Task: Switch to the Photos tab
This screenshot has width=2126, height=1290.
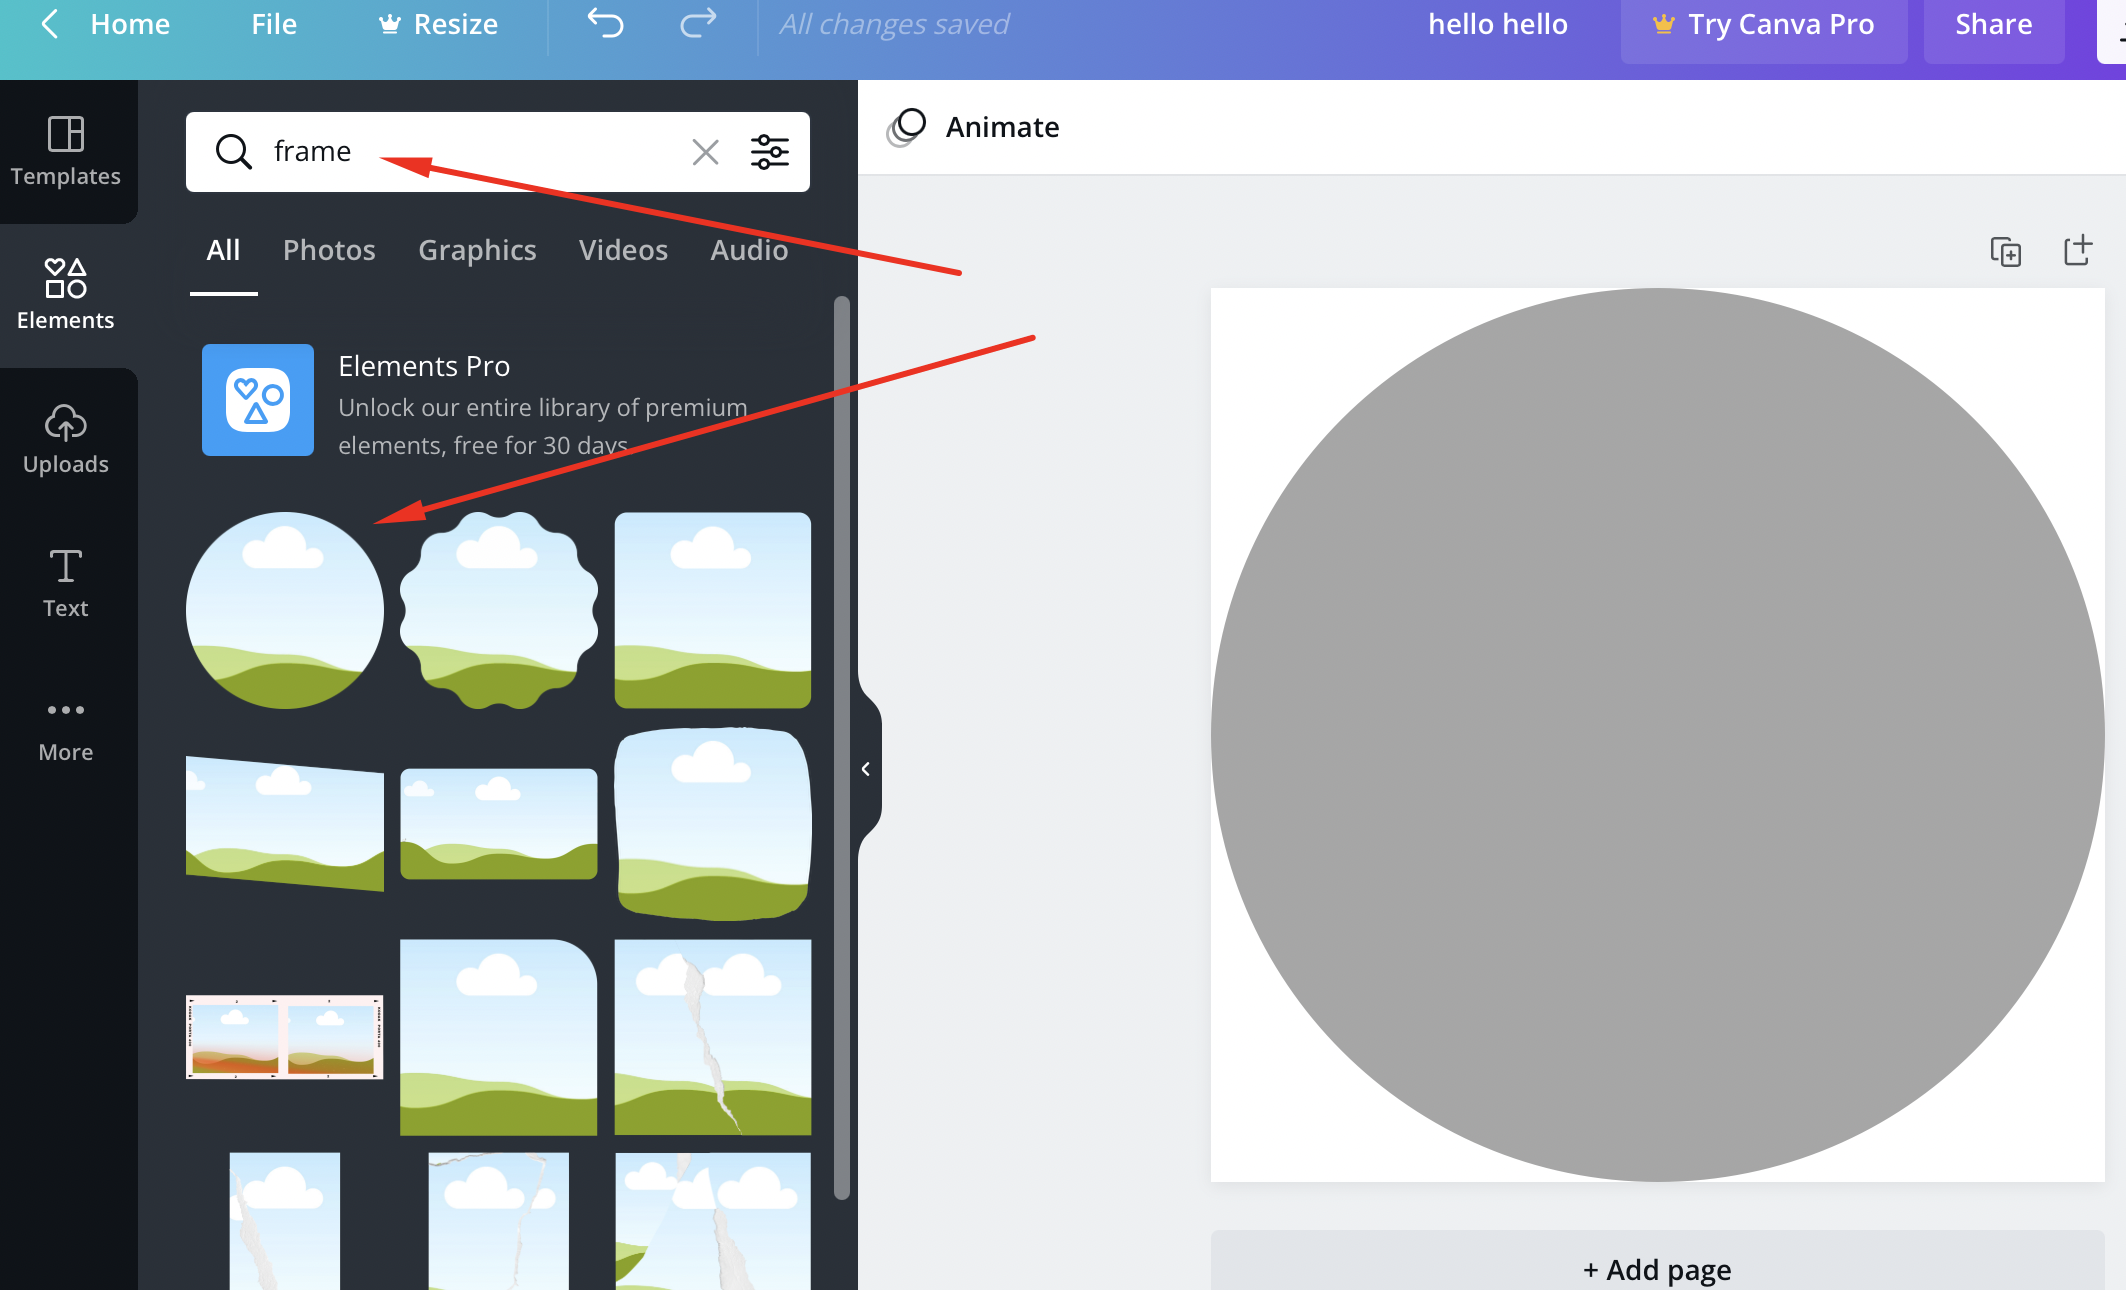Action: 329,250
